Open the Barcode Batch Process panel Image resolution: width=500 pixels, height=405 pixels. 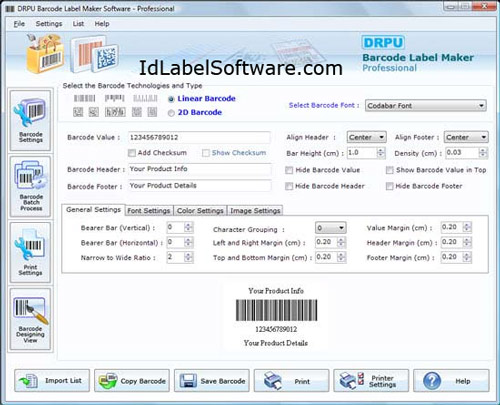30,186
